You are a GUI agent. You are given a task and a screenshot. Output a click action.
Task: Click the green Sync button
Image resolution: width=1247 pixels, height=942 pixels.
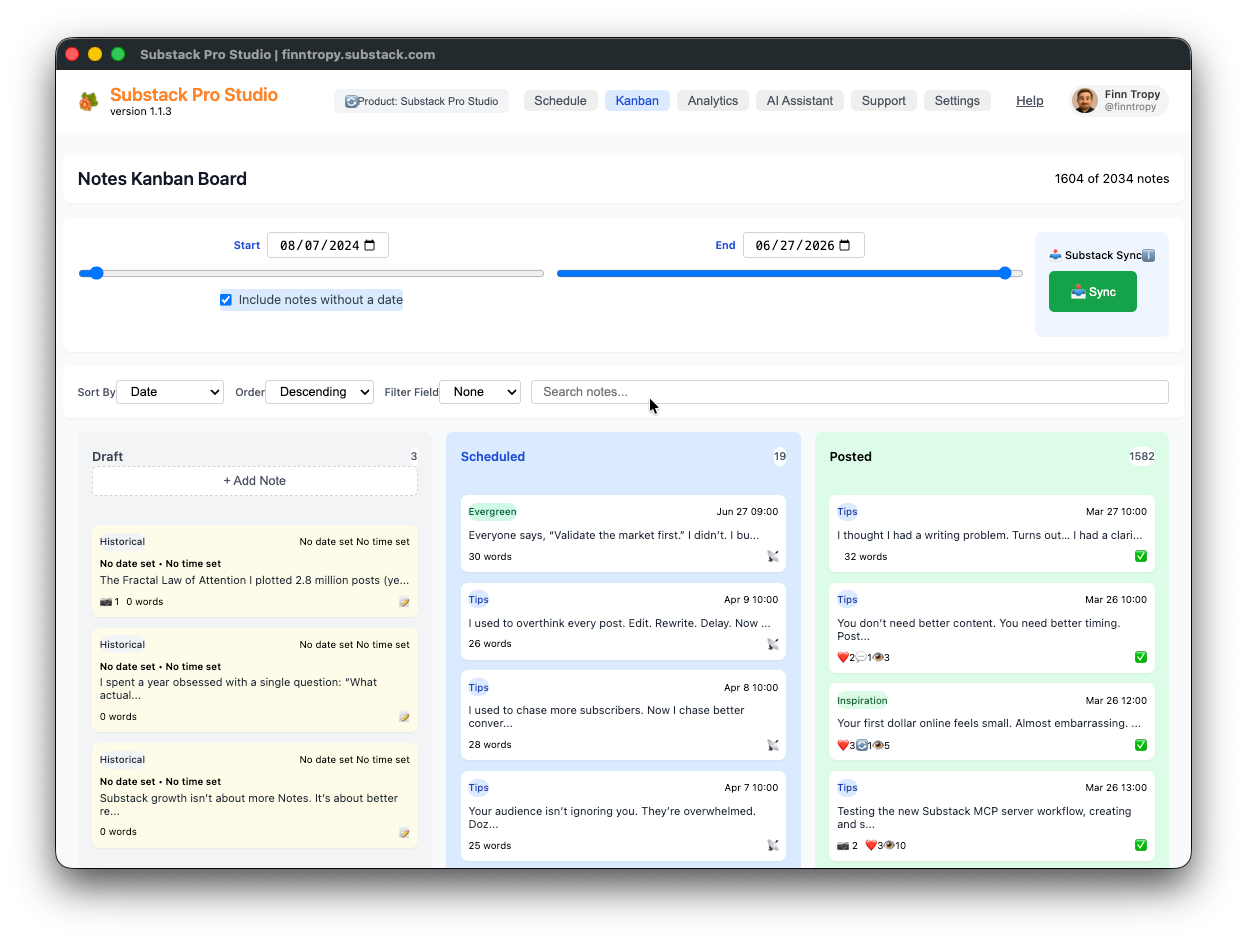(x=1093, y=292)
